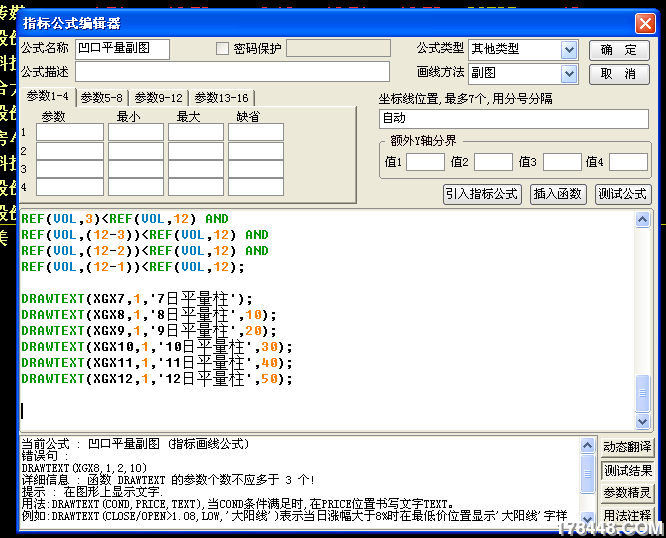Click the 值1 input field
Screen dimensions: 666x538
tap(425, 162)
